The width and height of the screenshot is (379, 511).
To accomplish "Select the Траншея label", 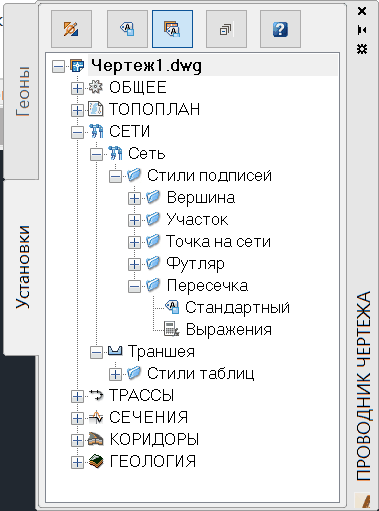I will click(x=161, y=351).
